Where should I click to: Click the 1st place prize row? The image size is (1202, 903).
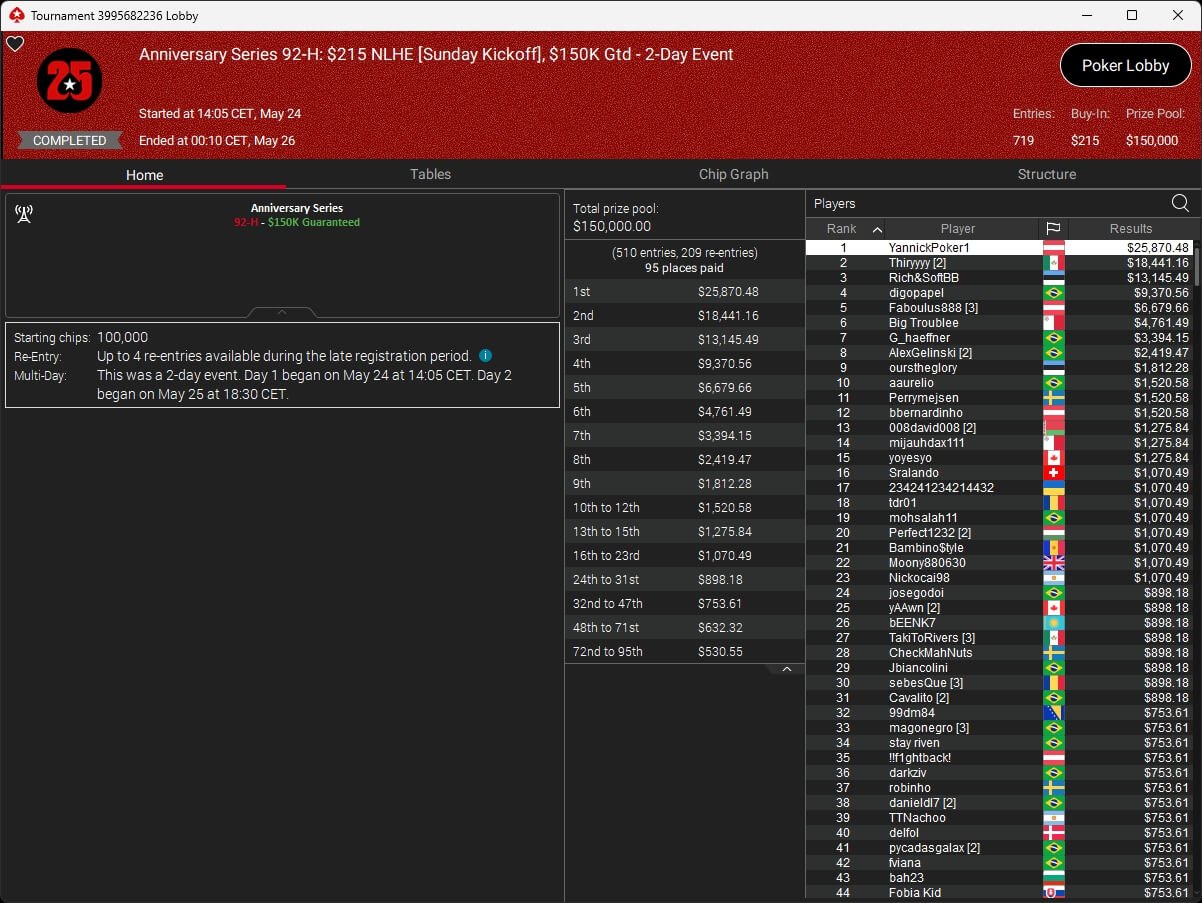tap(685, 292)
